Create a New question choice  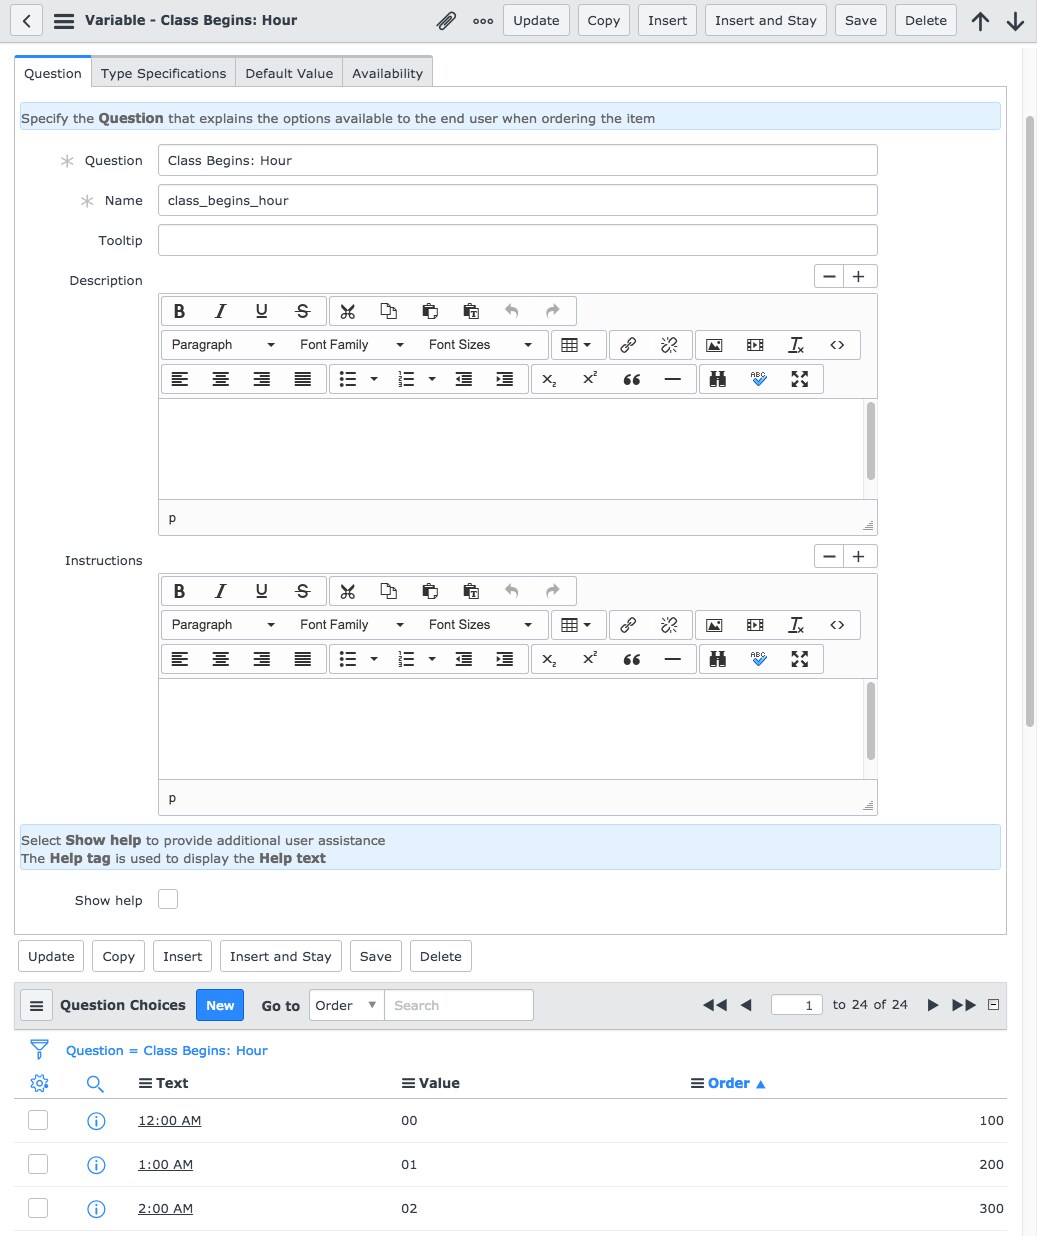(220, 1005)
